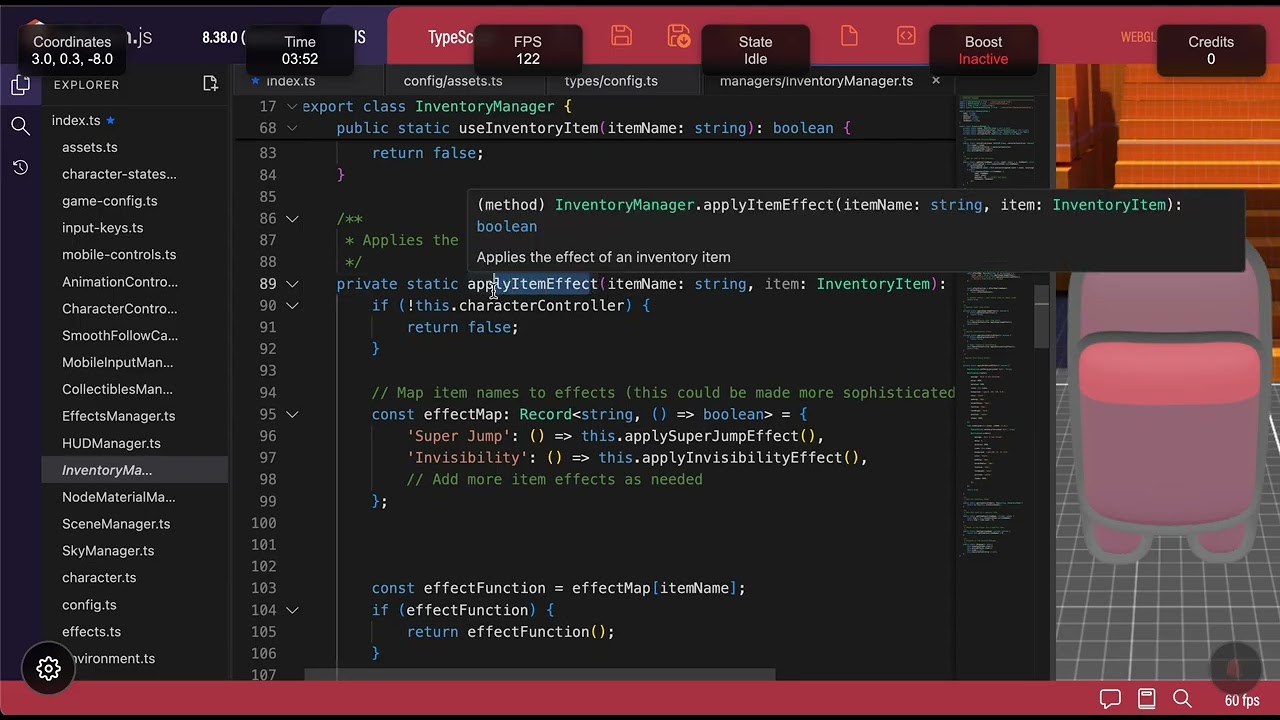Image resolution: width=1280 pixels, height=720 pixels.
Task: Close the managers/InventoryManager.ts tab
Action: tap(936, 81)
